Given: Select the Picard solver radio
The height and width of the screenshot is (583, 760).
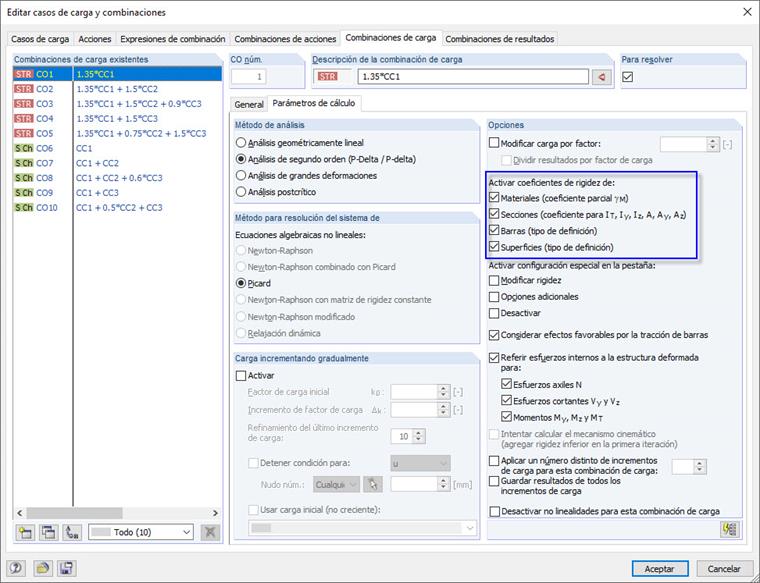Looking at the screenshot, I should tap(240, 283).
